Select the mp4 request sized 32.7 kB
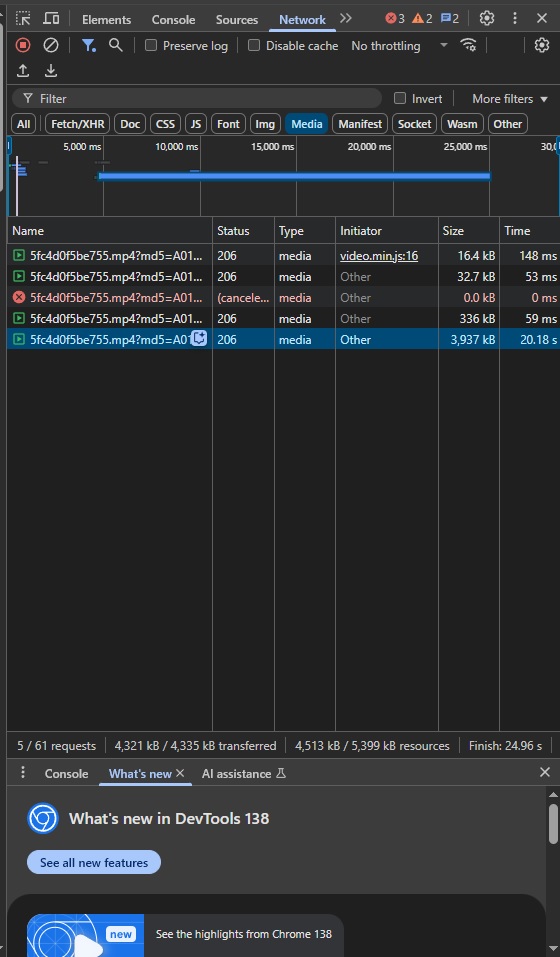The height and width of the screenshot is (957, 560). coord(283,276)
